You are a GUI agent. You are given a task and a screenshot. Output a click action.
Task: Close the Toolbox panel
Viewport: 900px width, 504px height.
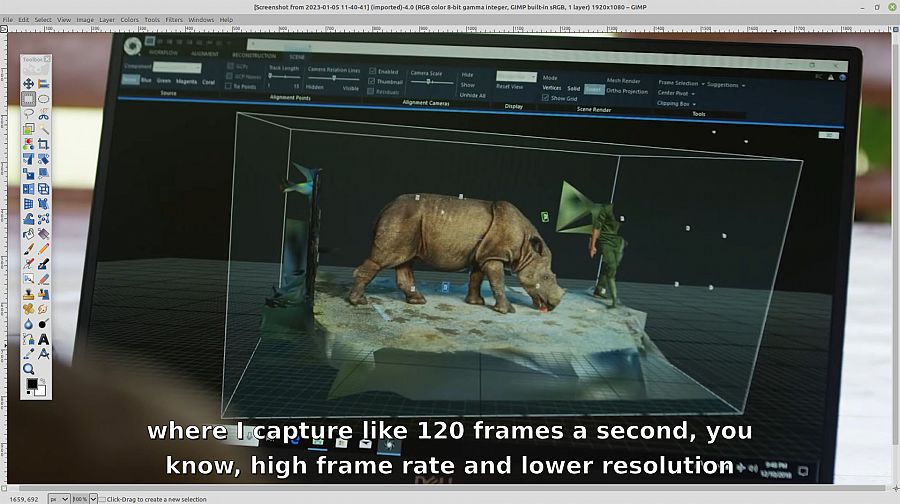tap(47, 59)
